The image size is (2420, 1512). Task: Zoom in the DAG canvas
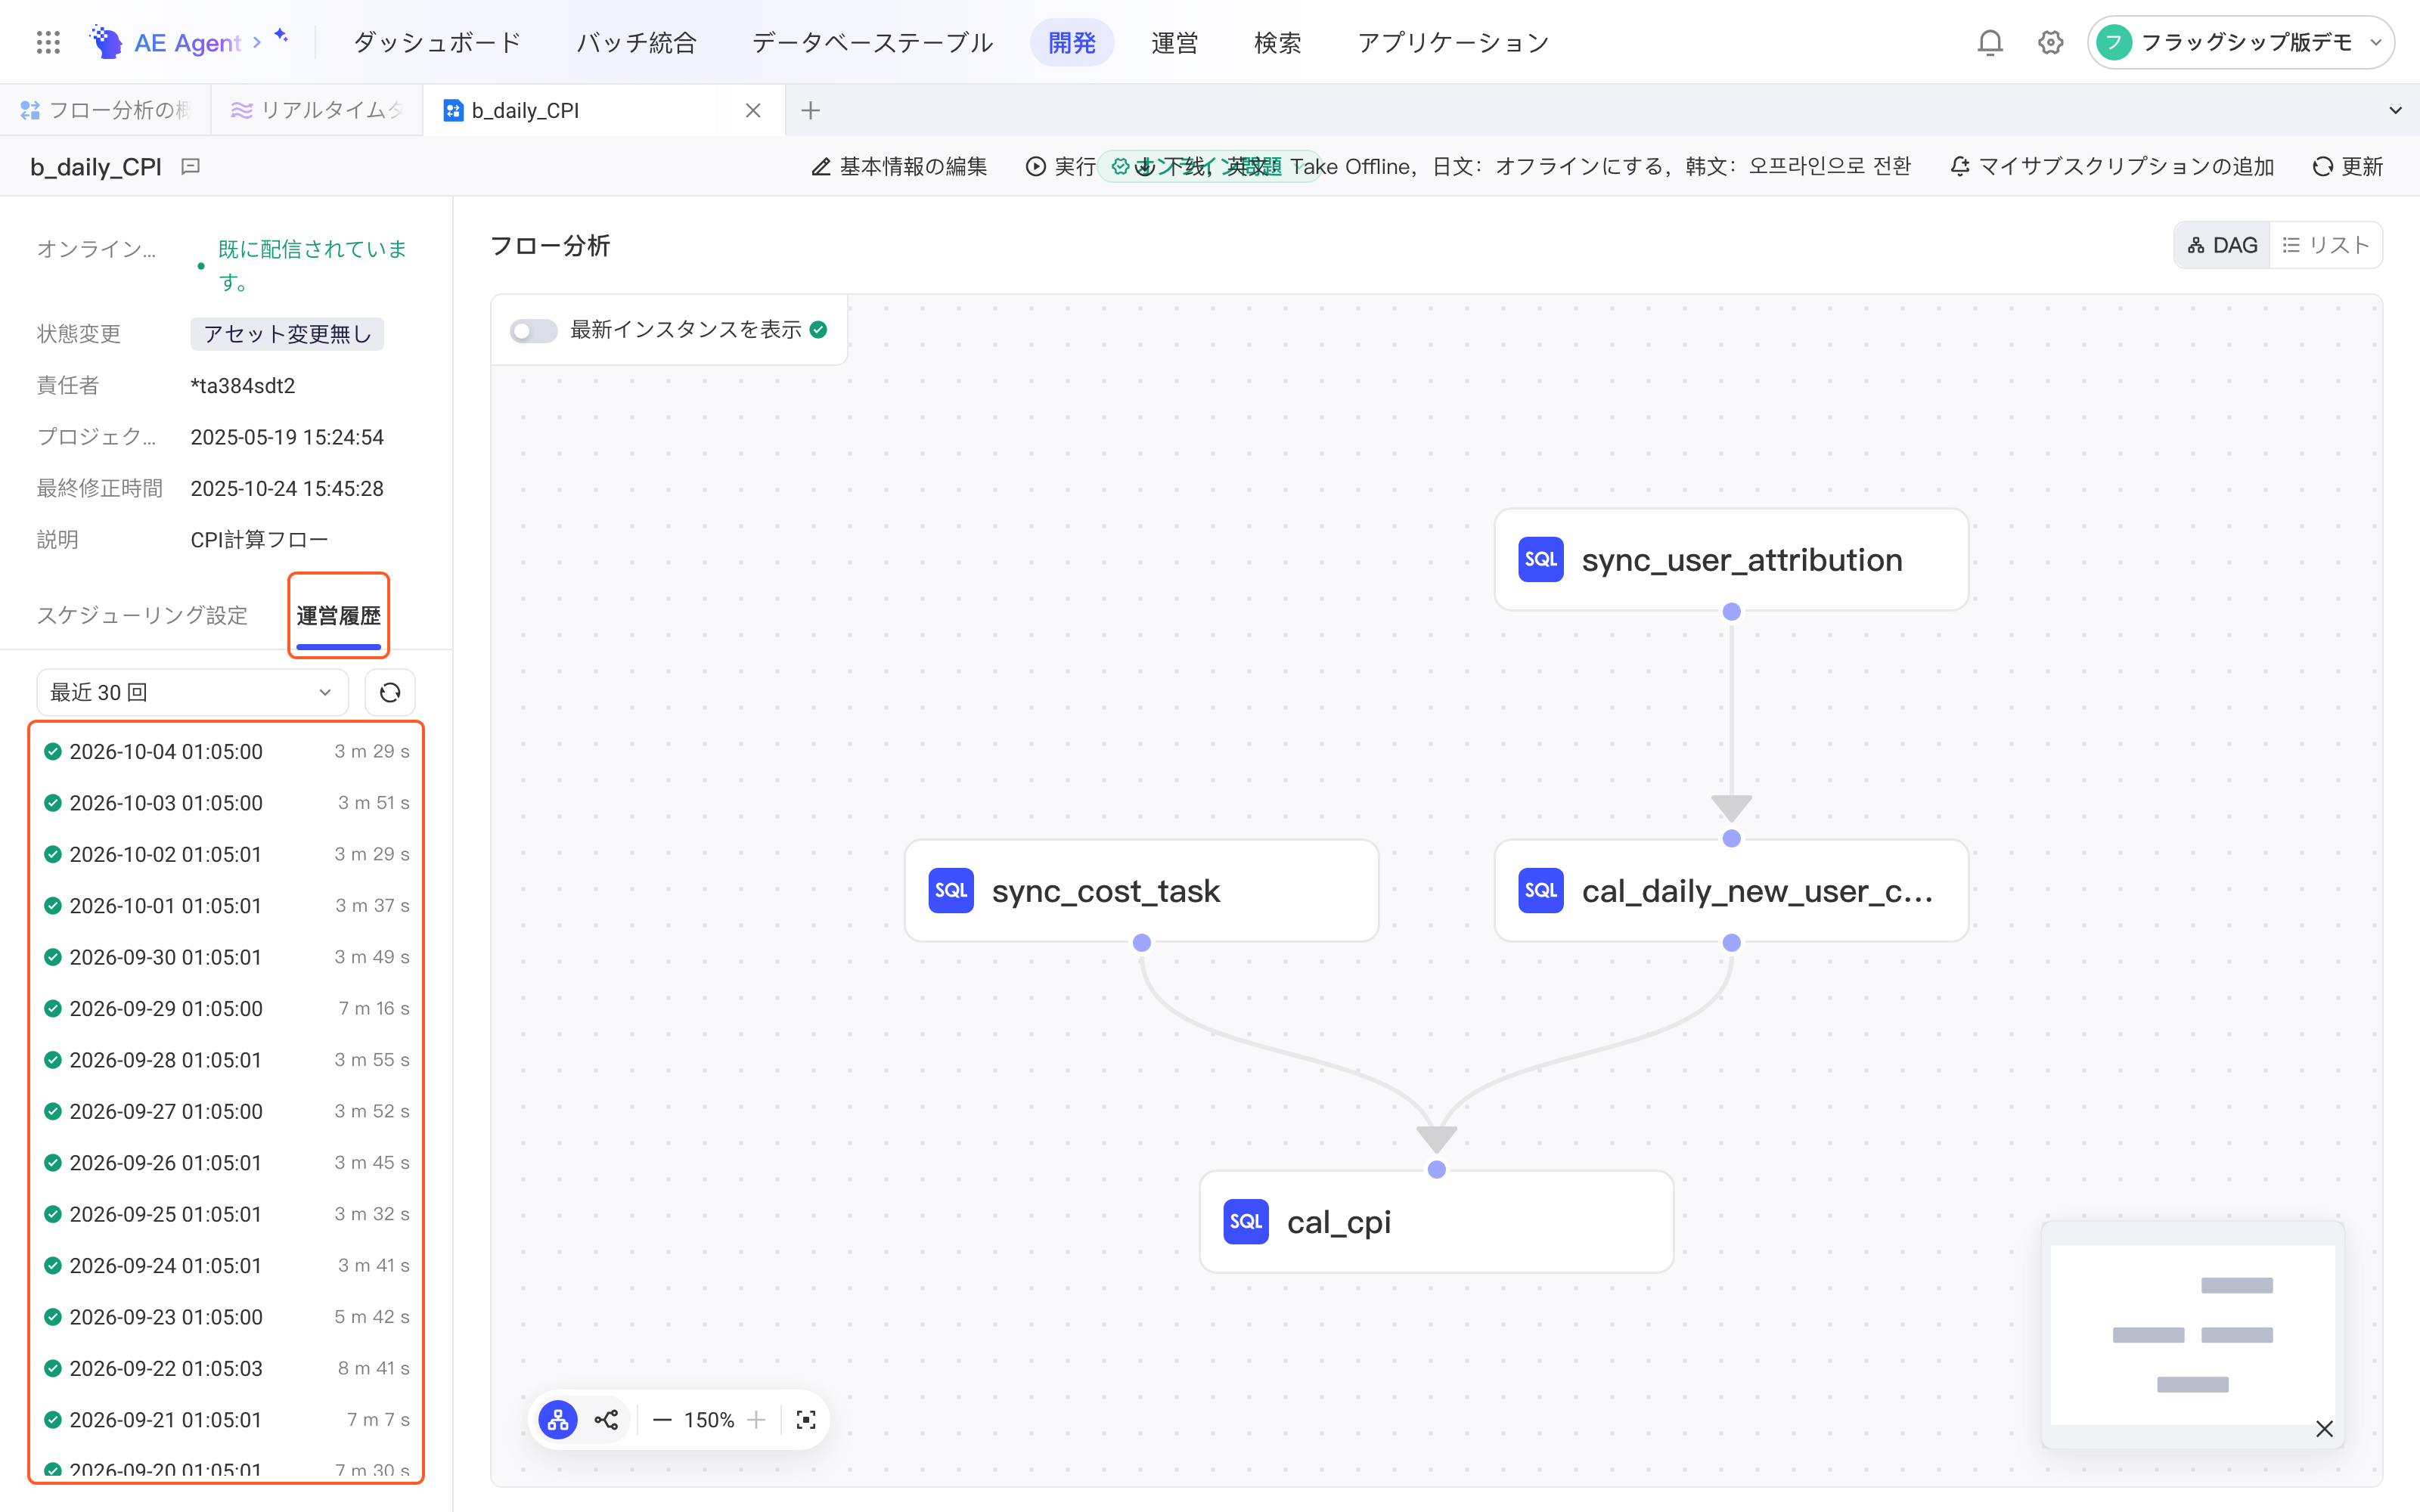[757, 1420]
